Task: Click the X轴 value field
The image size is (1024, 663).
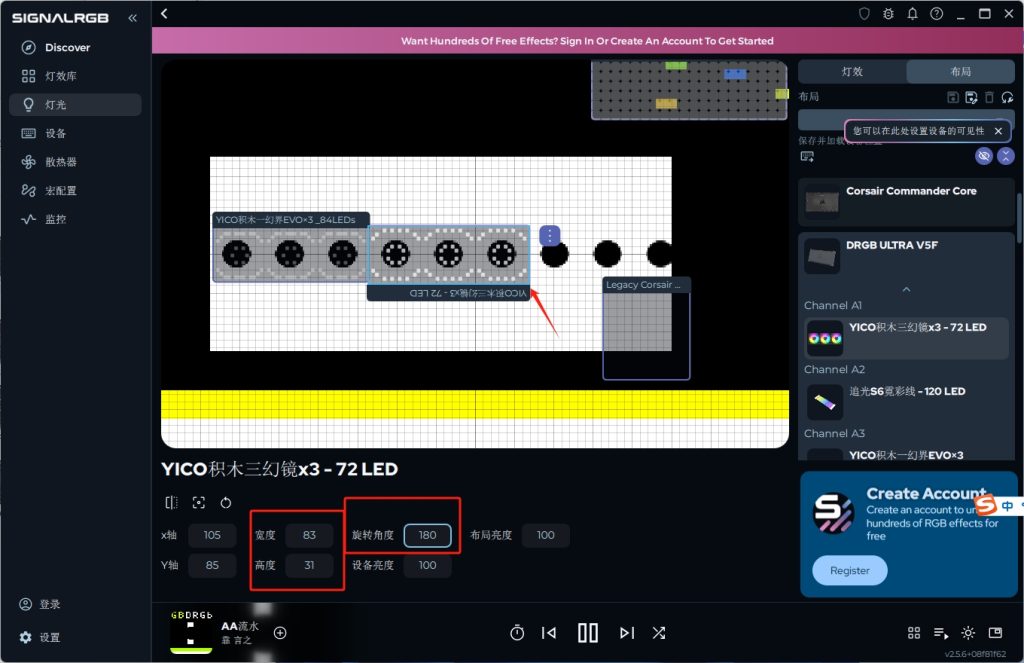Action: [212, 535]
